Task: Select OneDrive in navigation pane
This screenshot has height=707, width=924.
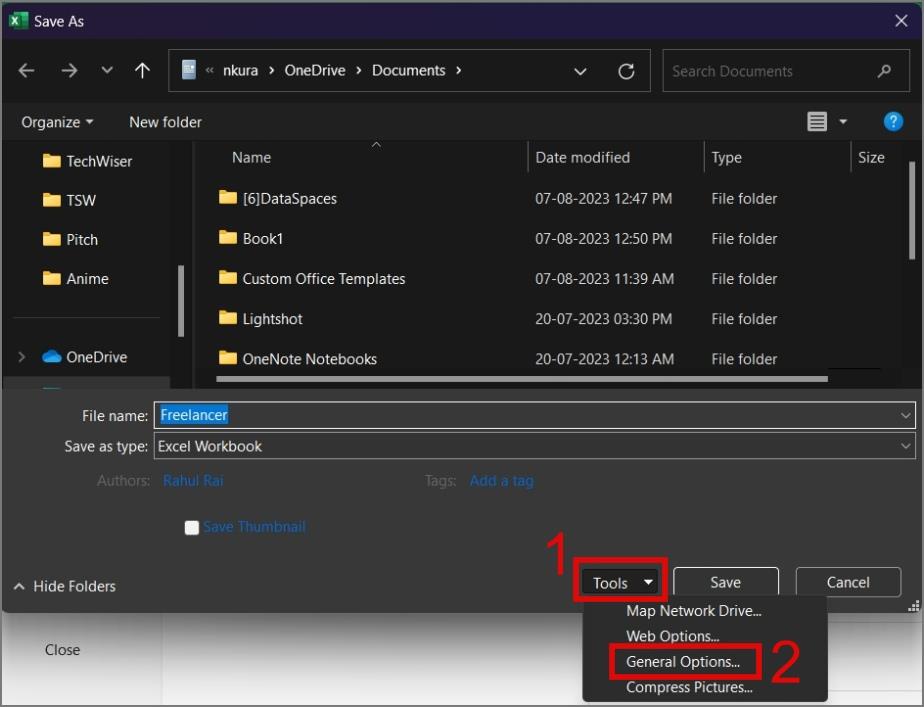Action: 84,357
